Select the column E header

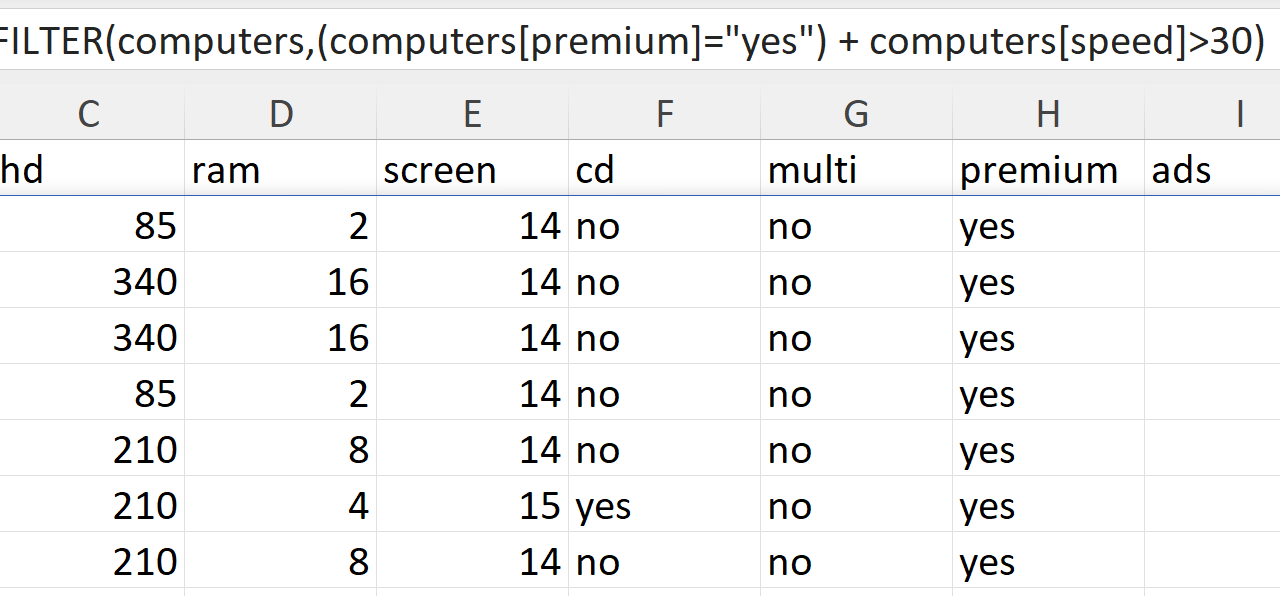point(473,115)
